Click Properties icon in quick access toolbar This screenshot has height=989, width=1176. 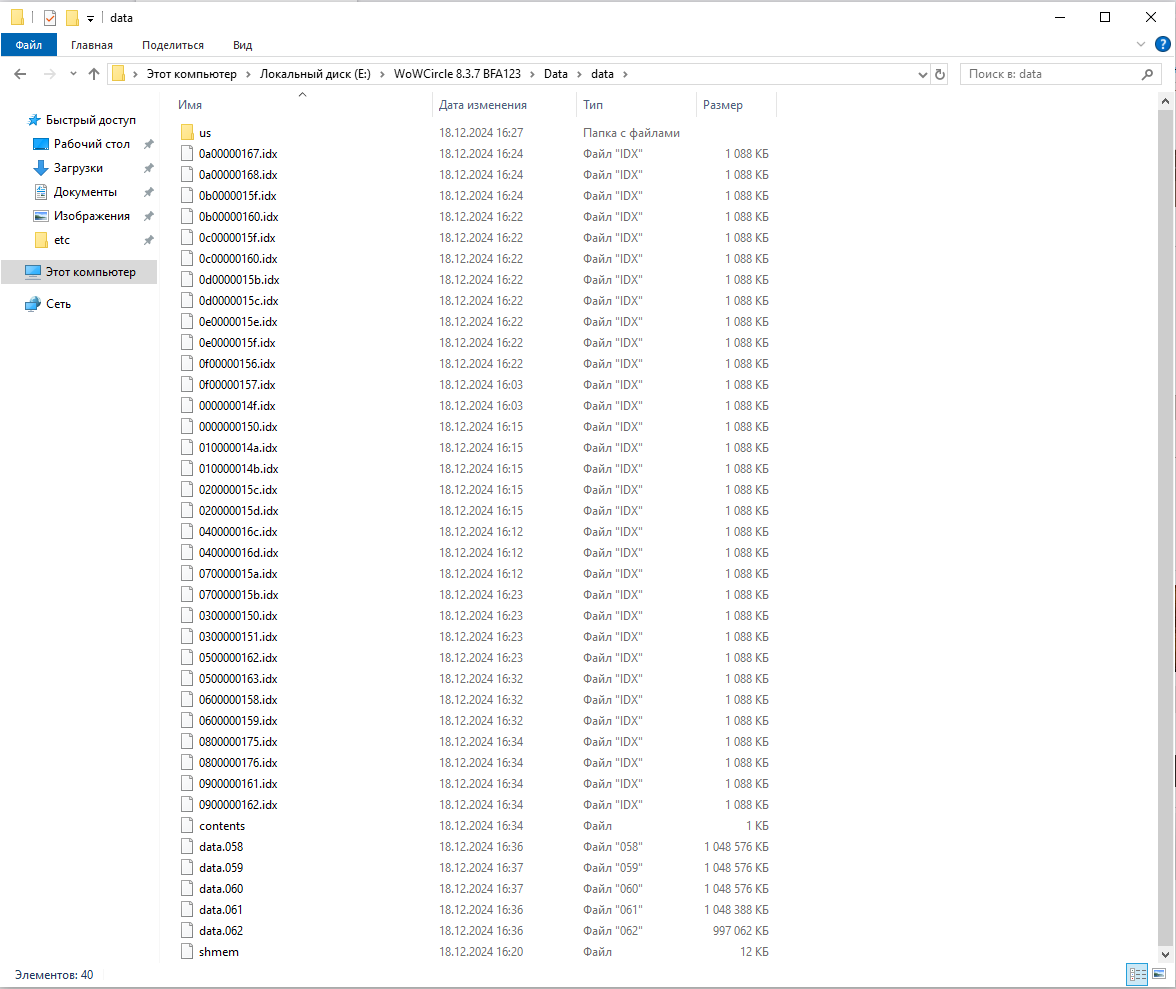click(x=50, y=18)
